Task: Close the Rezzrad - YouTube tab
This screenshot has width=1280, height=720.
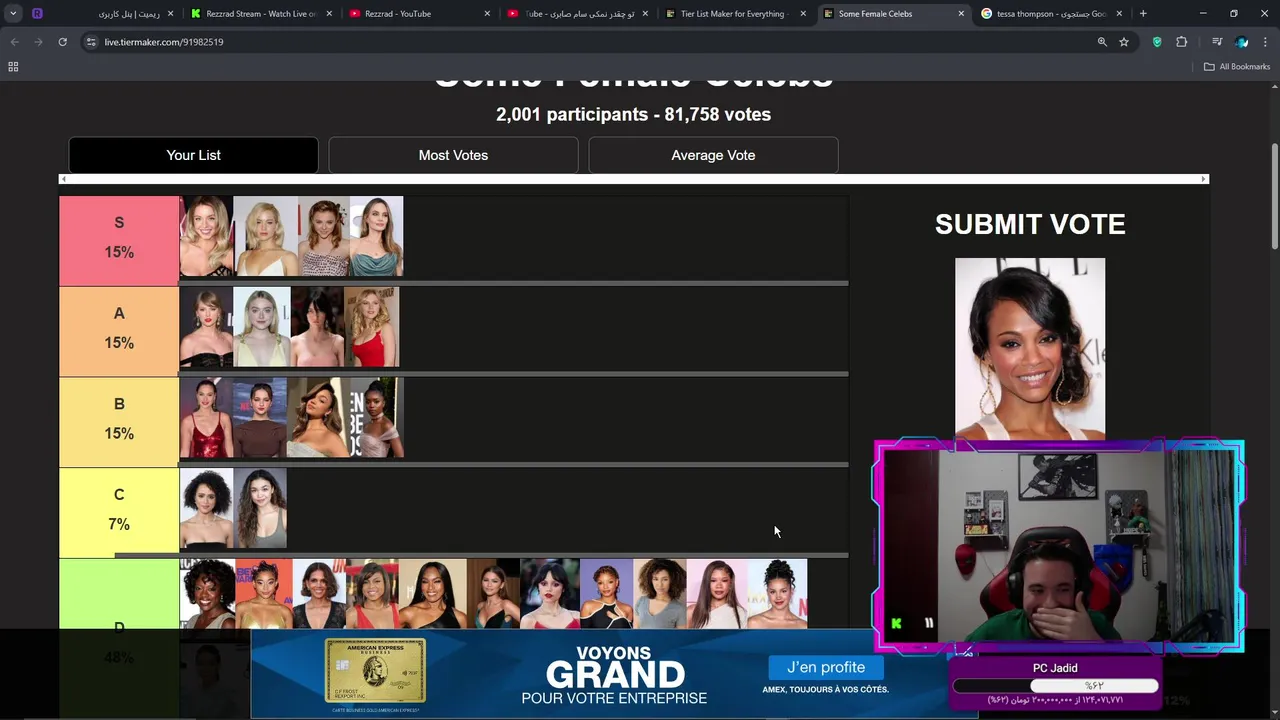Action: 487,14
